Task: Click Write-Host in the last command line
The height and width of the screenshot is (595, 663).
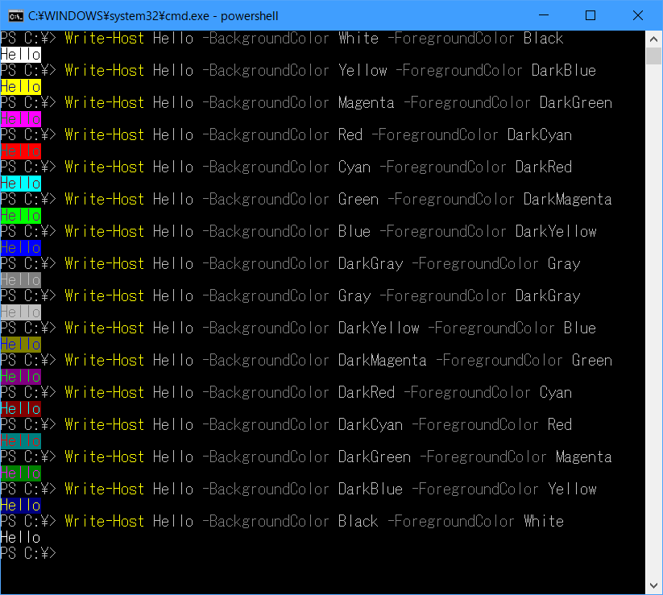Action: pos(104,521)
